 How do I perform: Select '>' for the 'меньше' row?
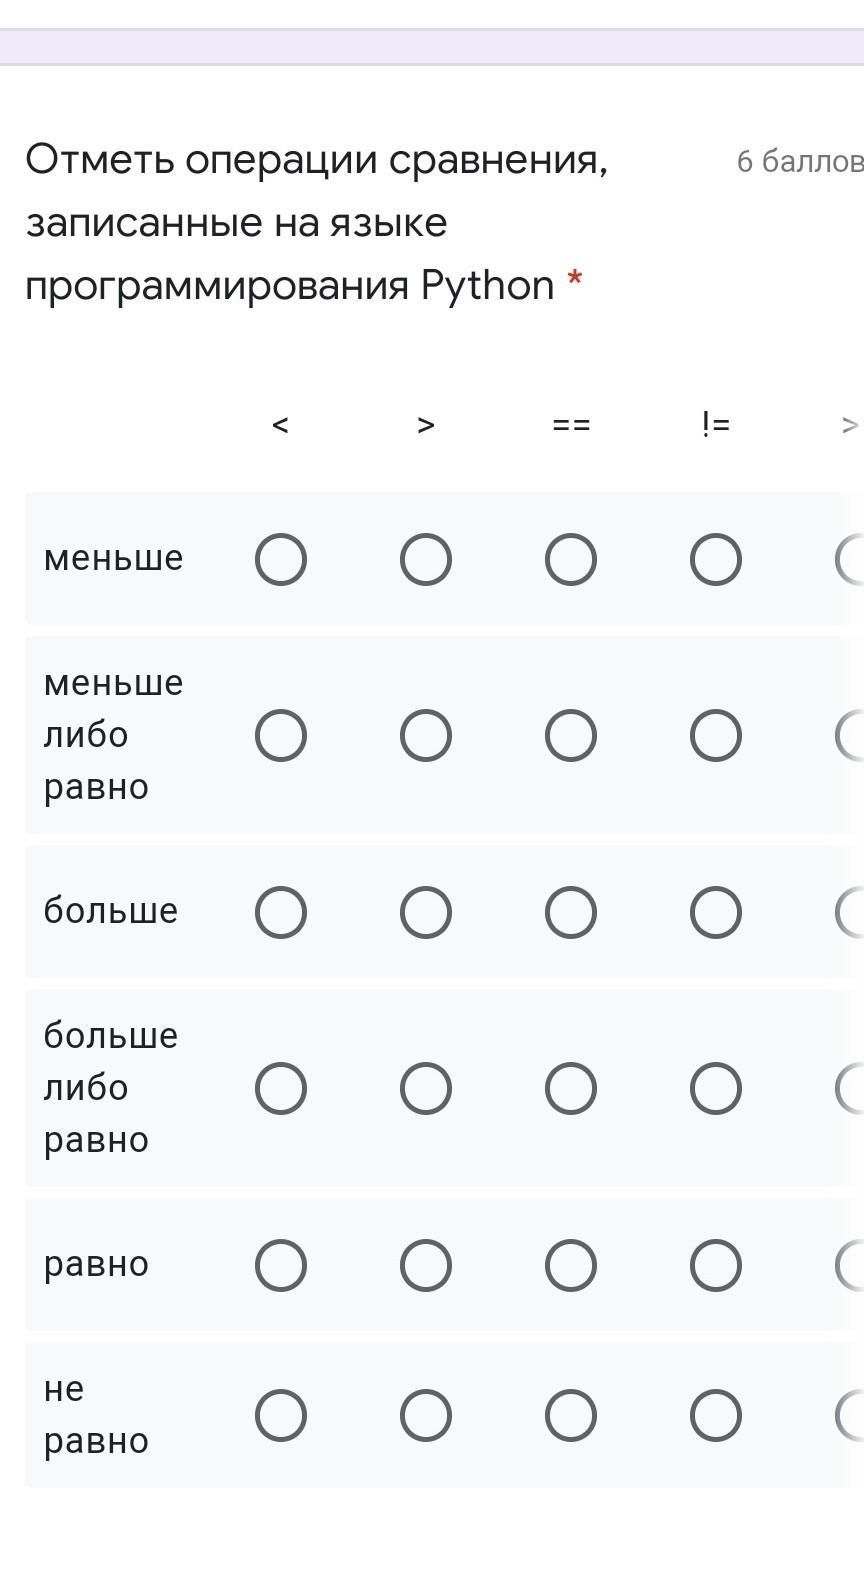coord(426,559)
